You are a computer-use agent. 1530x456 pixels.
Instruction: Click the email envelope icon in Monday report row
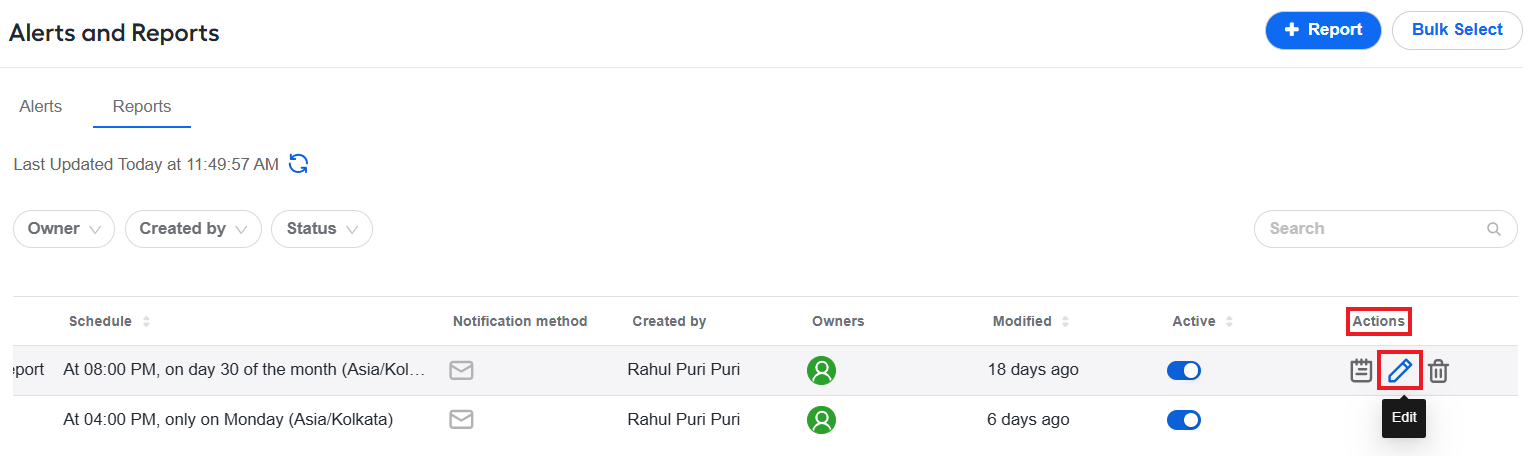coord(461,420)
